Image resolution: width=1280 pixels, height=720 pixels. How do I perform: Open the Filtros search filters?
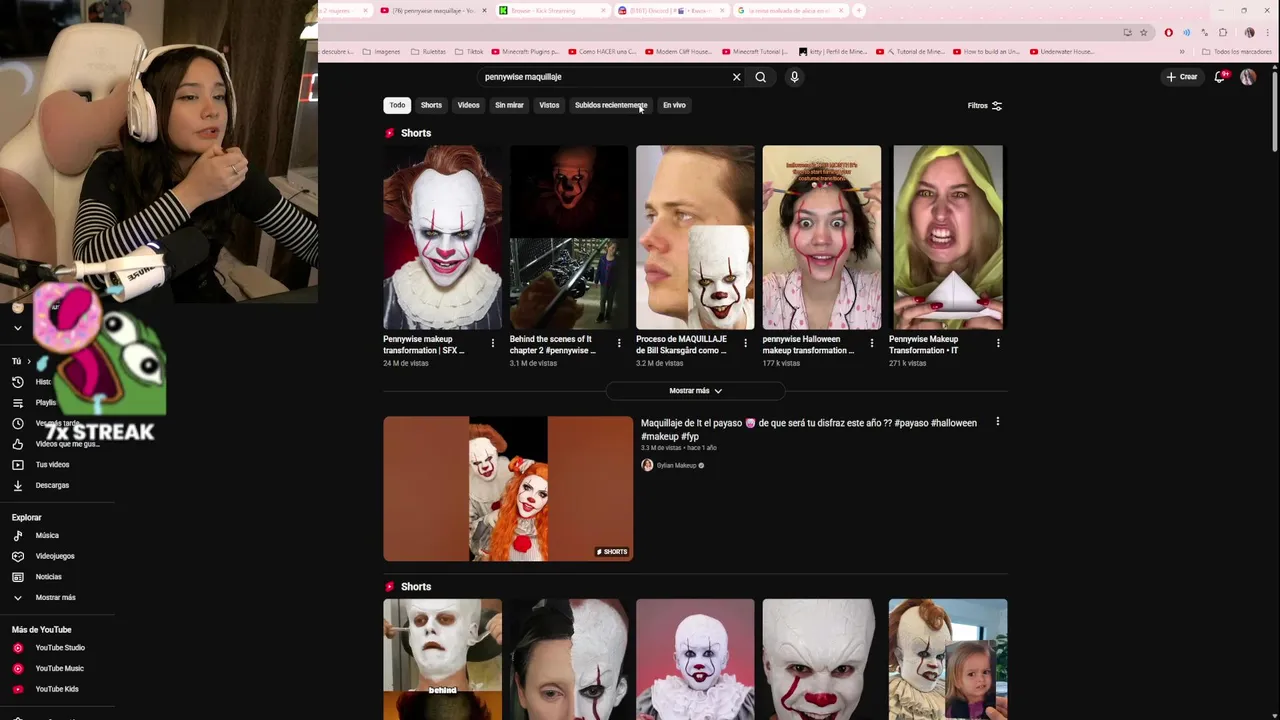(985, 105)
